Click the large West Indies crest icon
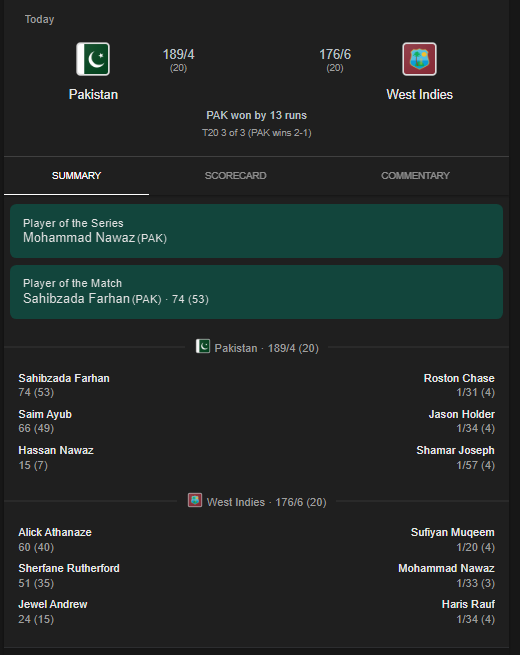This screenshot has height=655, width=520. click(x=419, y=59)
